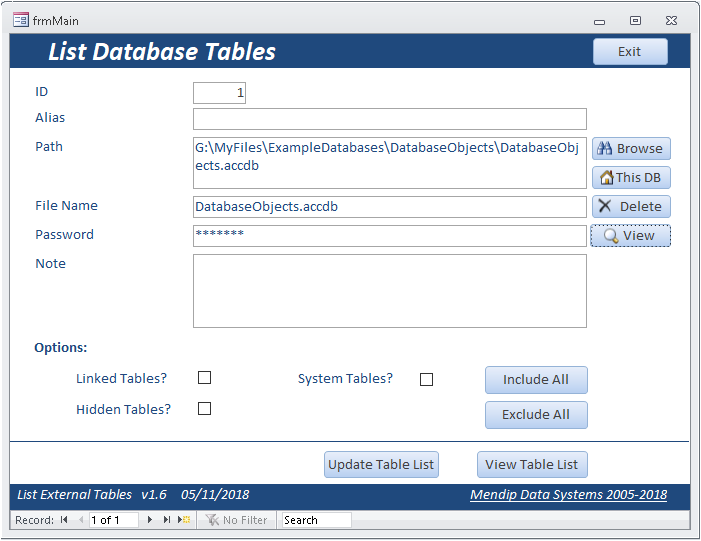
Task: Click the Update Table List button
Action: tap(381, 464)
